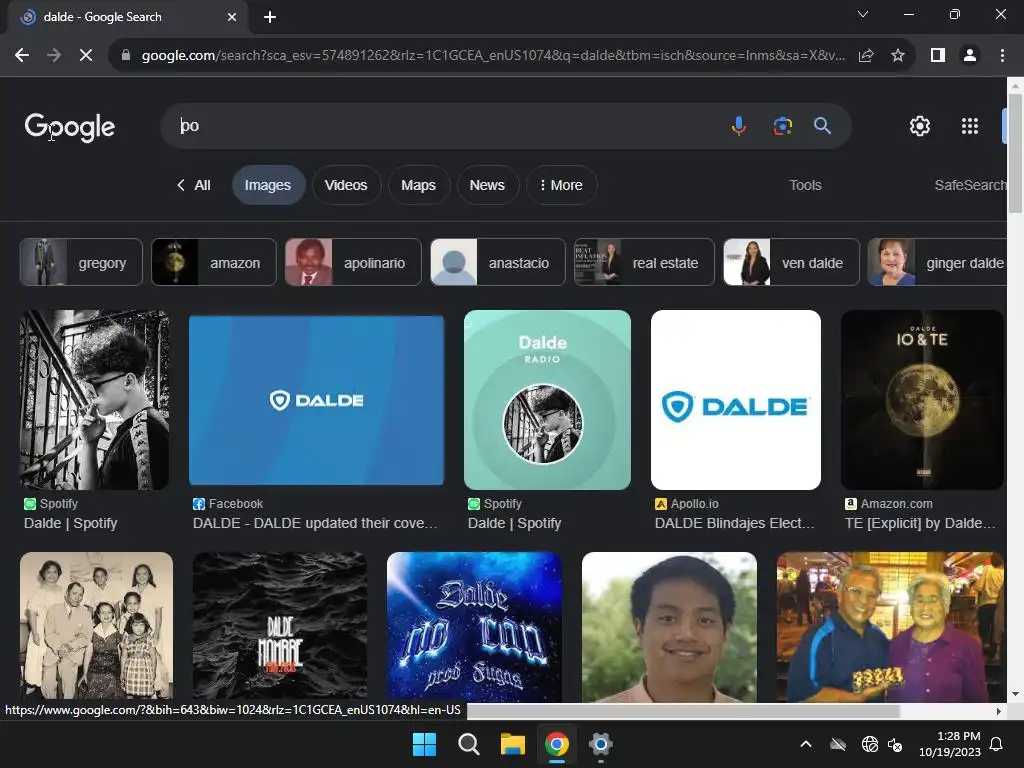Open the white DALDE logo Apollo.io image
This screenshot has height=768, width=1024.
(x=736, y=400)
